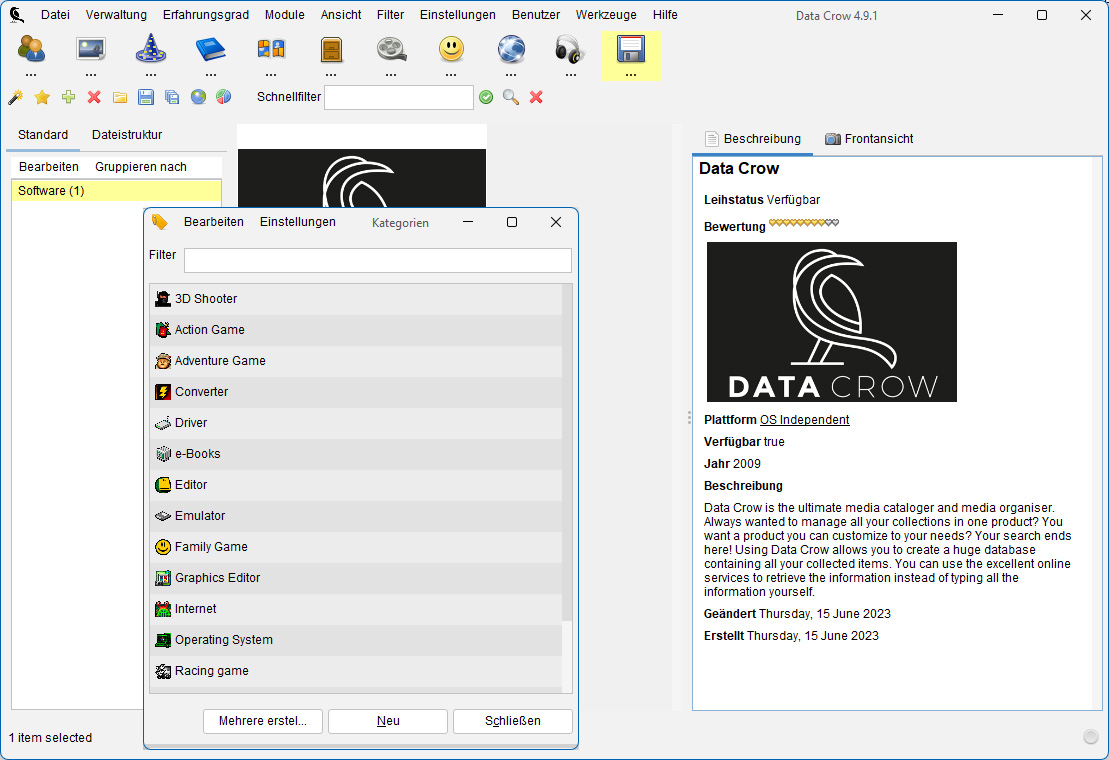Select the Beschreibung tab
Viewport: 1109px width, 760px height.
click(x=753, y=139)
